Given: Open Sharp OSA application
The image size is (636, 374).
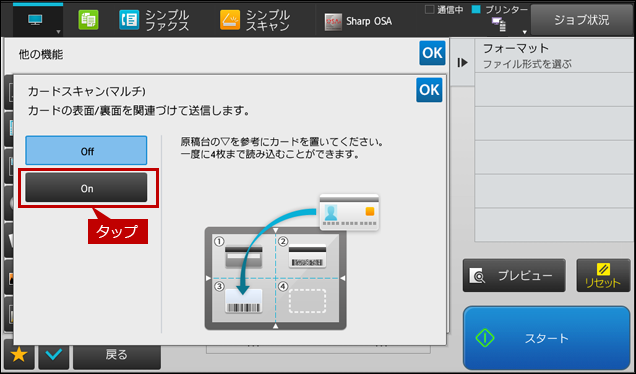Looking at the screenshot, I should point(358,21).
